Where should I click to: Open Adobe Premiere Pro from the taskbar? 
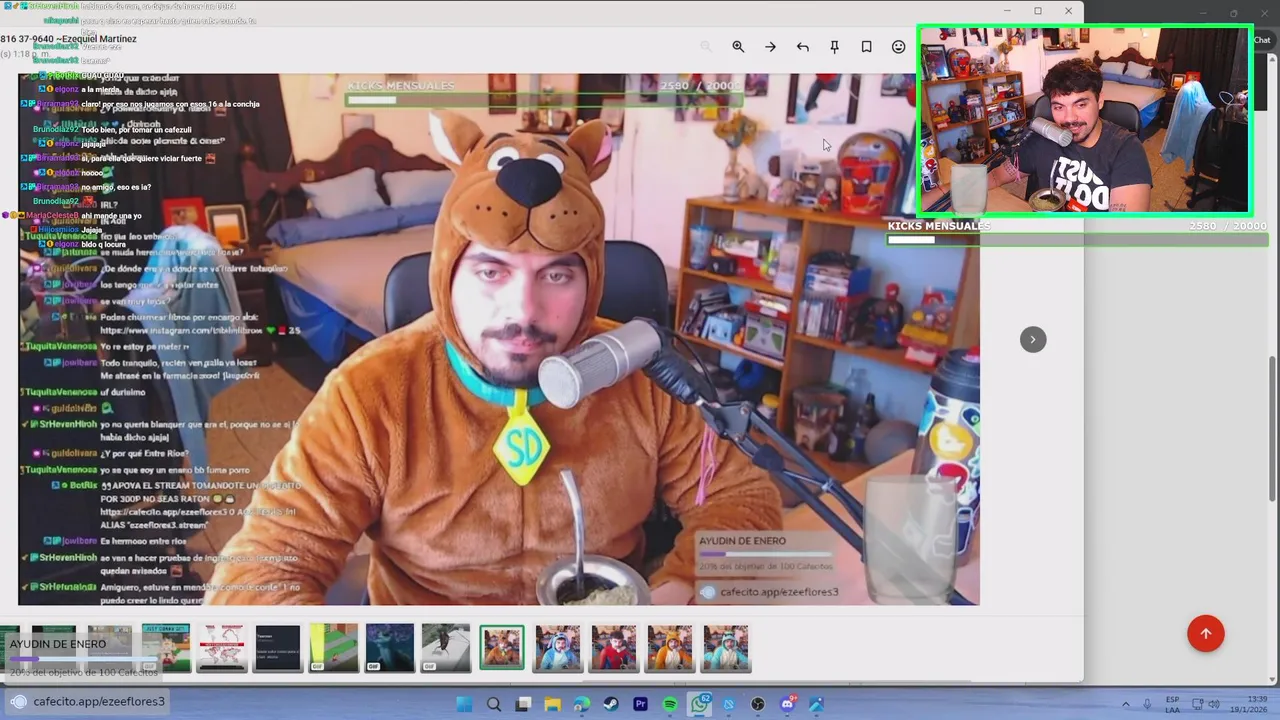[x=641, y=704]
